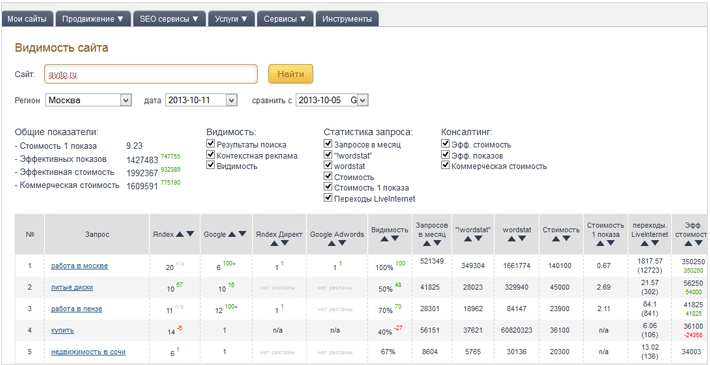Sort Google column descending with down arrow

[242, 234]
